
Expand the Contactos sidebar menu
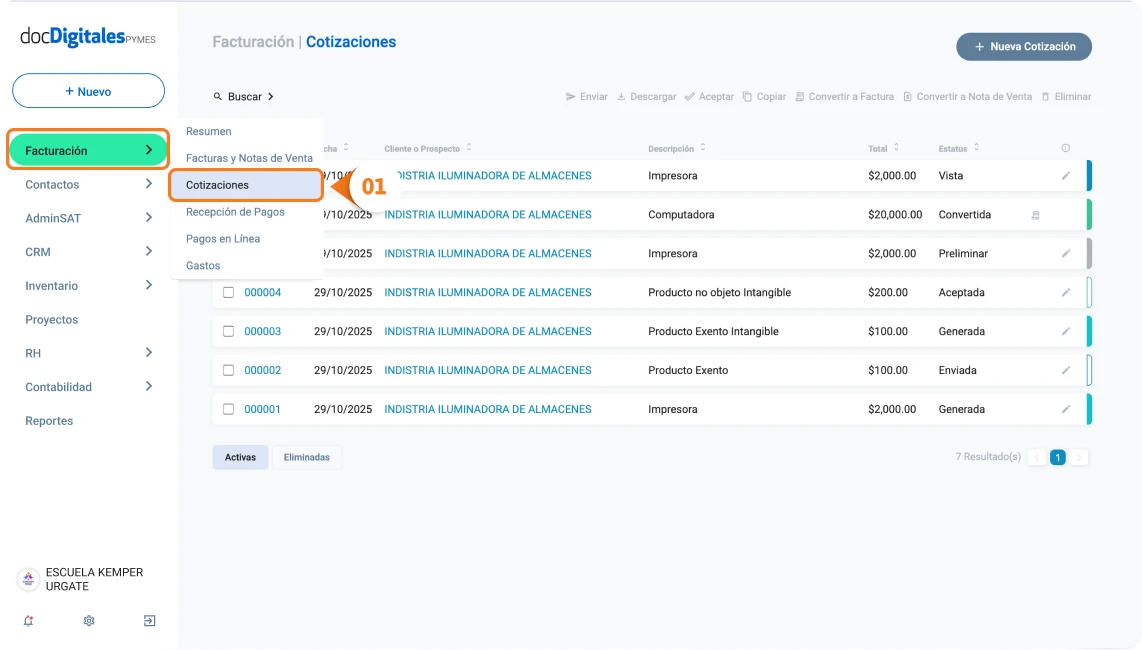pos(148,184)
